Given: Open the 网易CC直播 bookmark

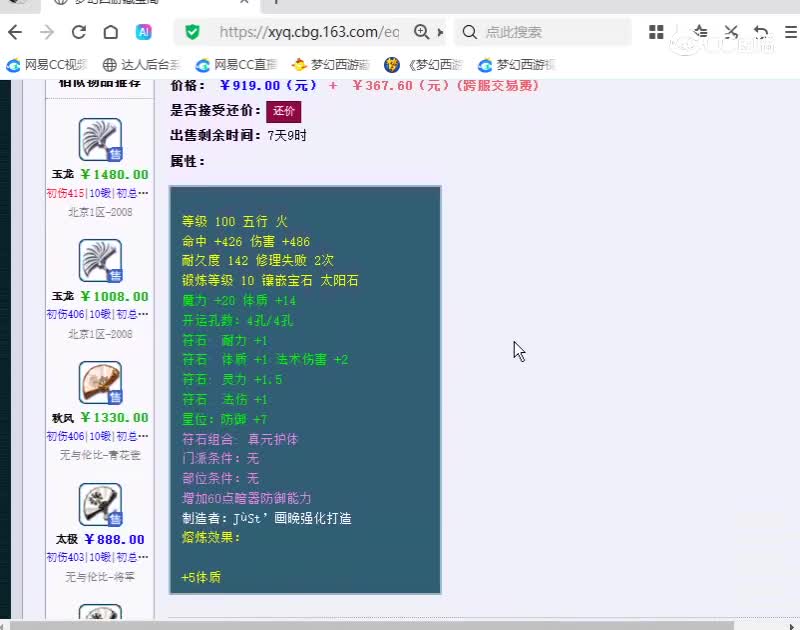Looking at the screenshot, I should click(236, 65).
